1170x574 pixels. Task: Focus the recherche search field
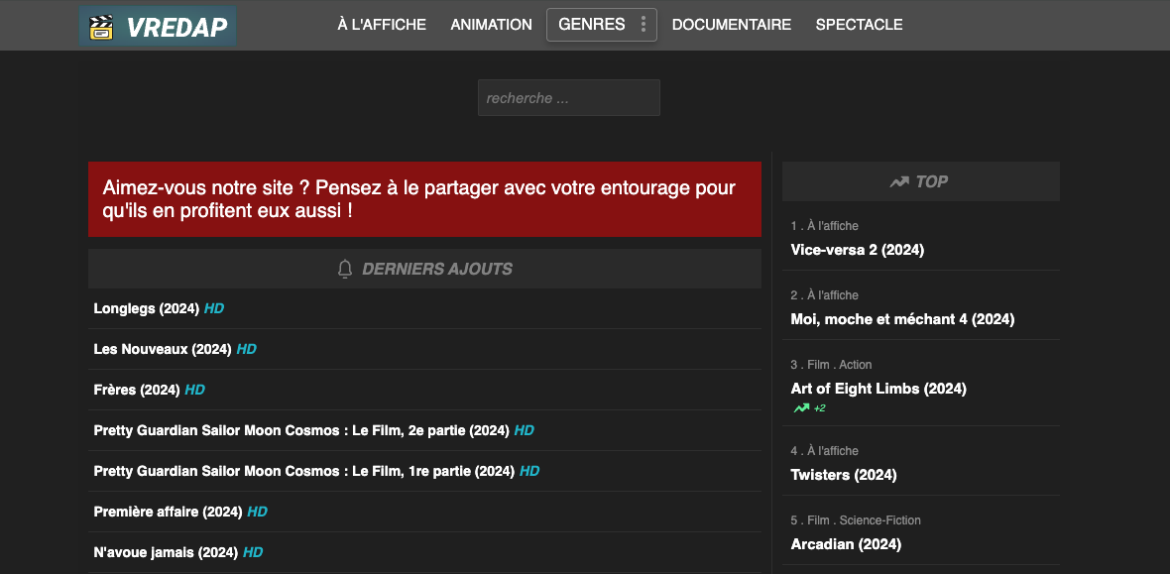[x=568, y=98]
